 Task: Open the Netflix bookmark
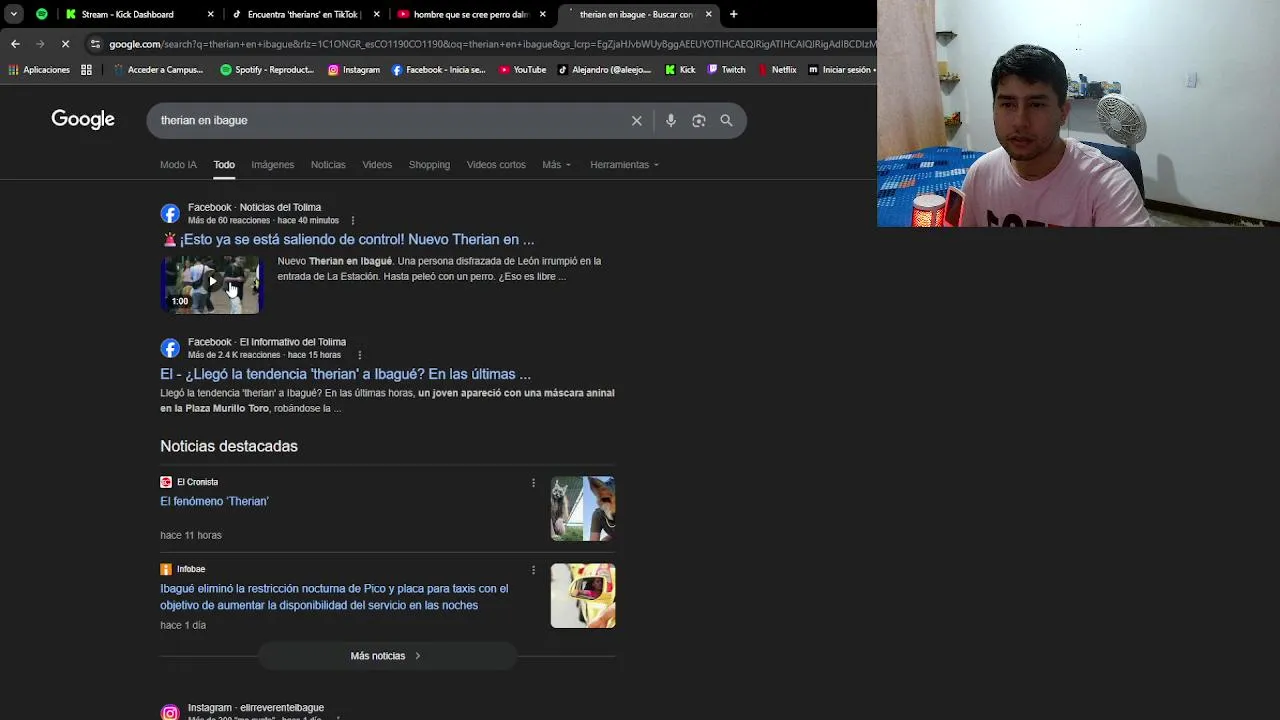(x=777, y=70)
